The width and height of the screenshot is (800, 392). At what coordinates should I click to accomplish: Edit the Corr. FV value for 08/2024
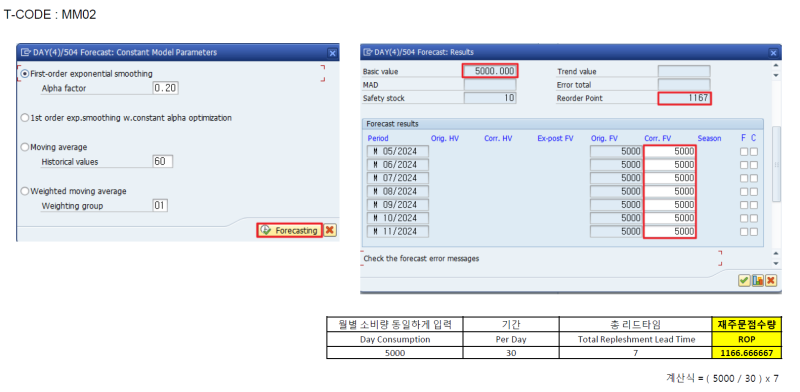point(670,191)
